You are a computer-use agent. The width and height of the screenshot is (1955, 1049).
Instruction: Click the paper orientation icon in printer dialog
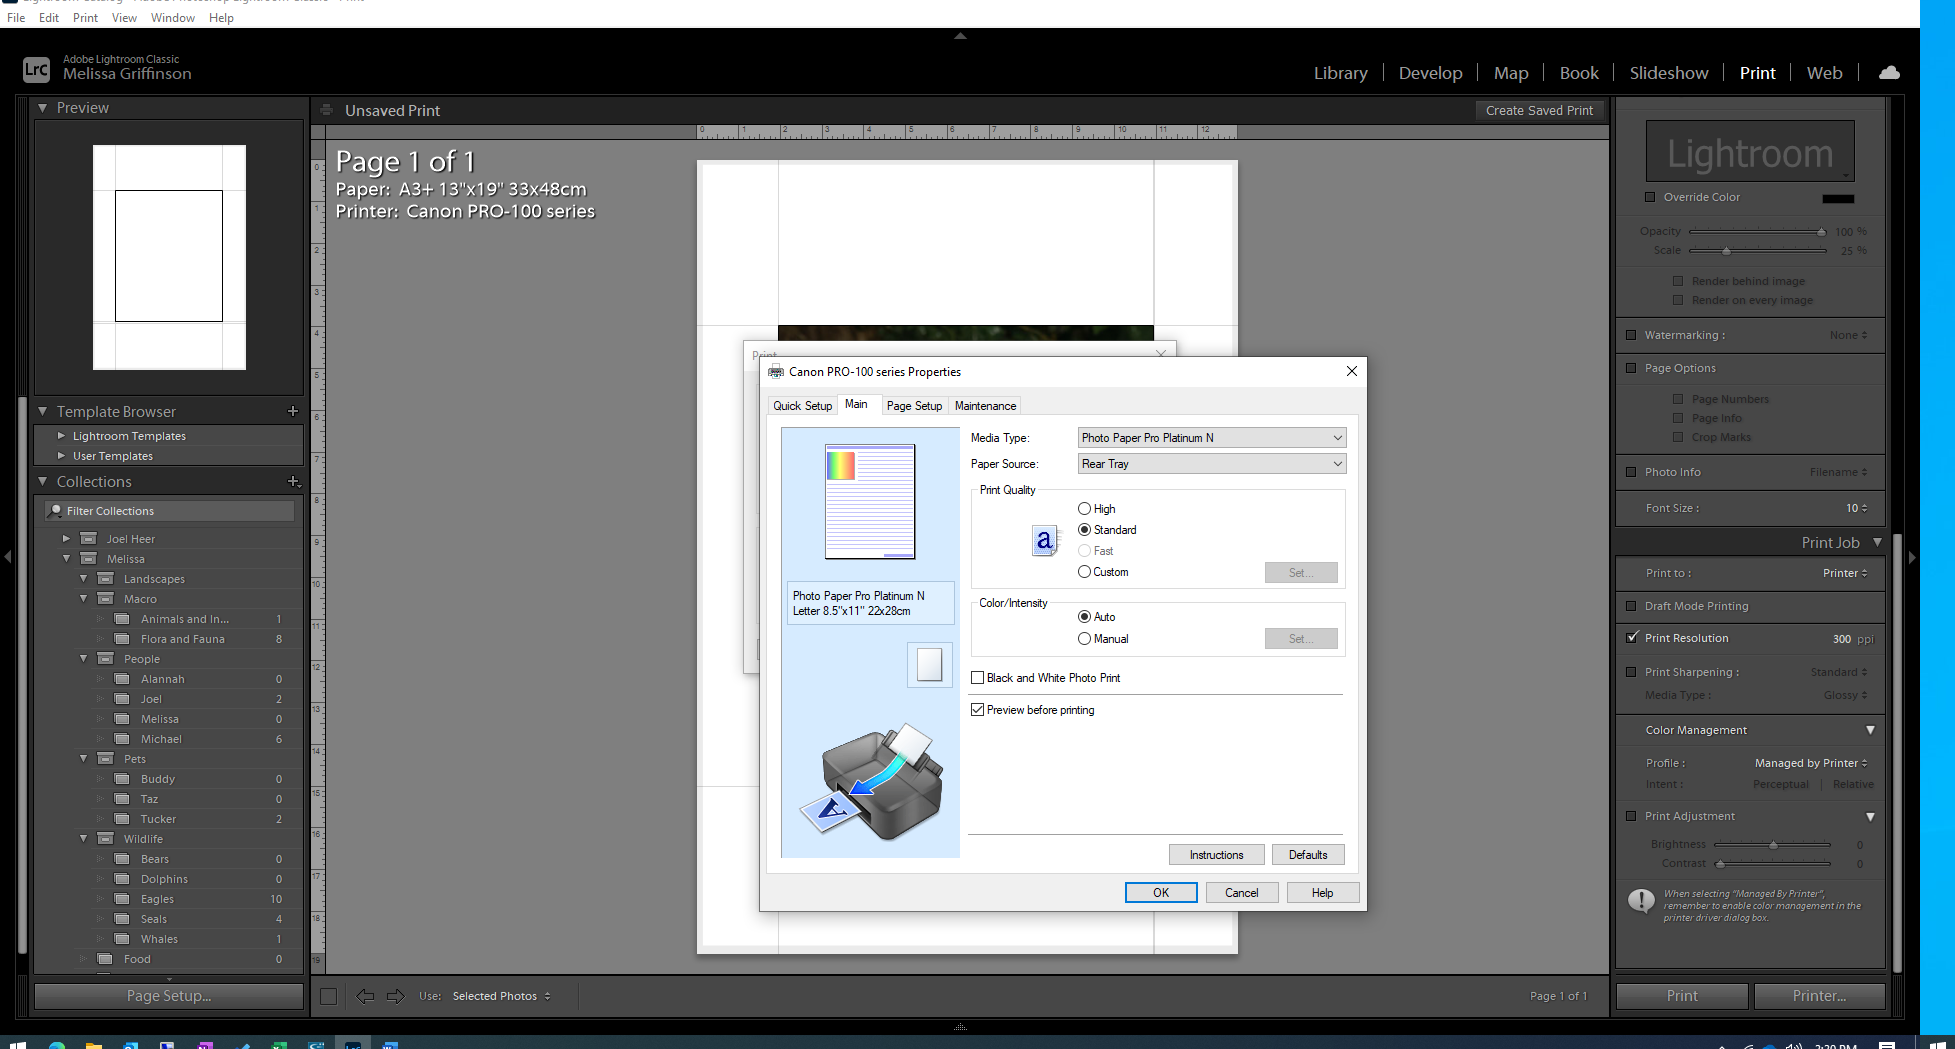pos(929,665)
